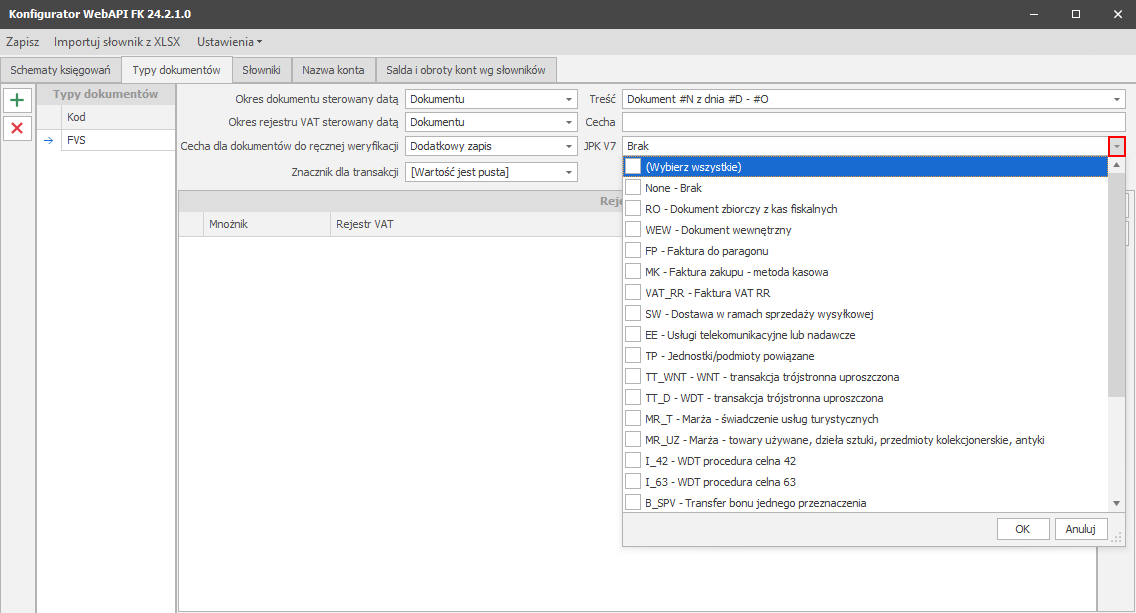This screenshot has width=1136, height=613.
Task: Expand 'Znacznik dla transakcji' combo box
Action: click(569, 172)
